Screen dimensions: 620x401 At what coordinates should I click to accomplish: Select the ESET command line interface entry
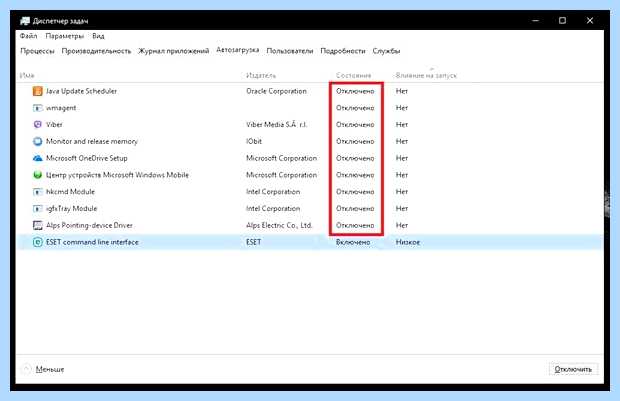[92, 242]
